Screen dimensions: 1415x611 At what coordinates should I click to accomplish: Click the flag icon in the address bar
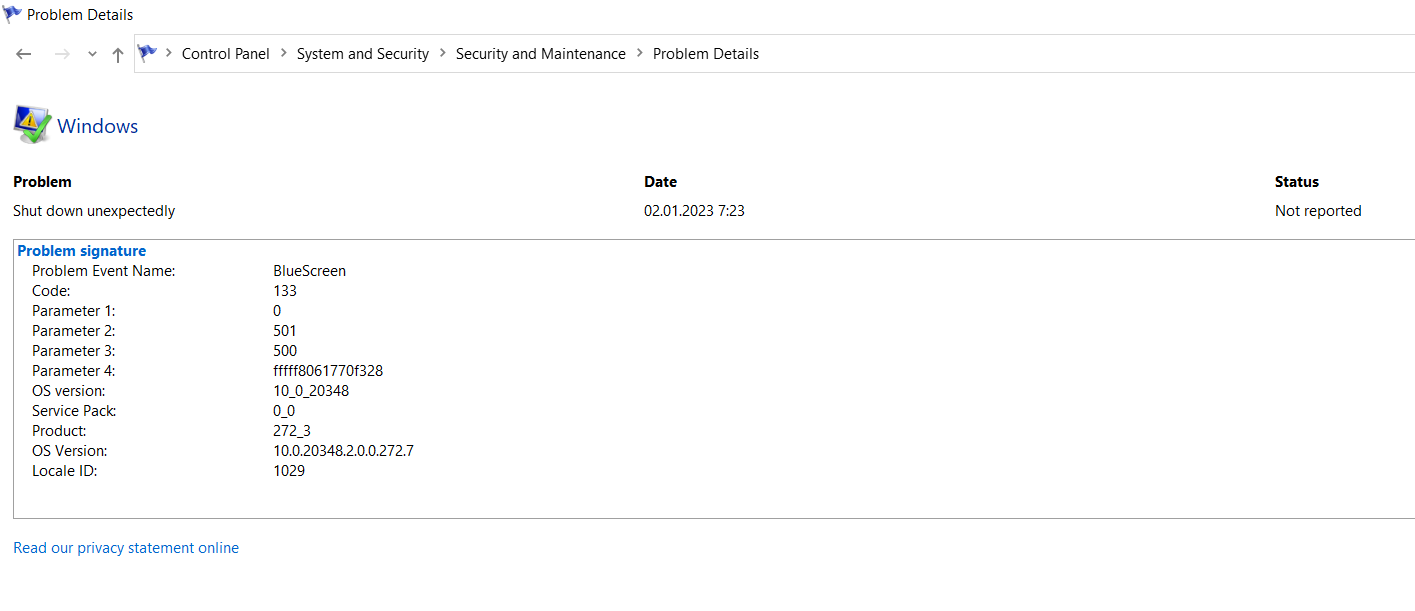click(147, 52)
